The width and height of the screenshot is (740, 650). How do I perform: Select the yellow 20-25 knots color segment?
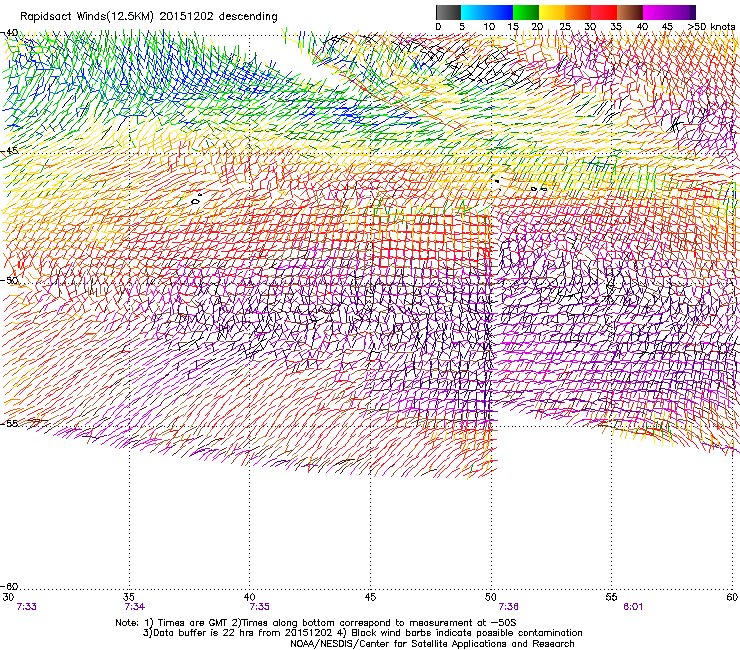[x=552, y=12]
